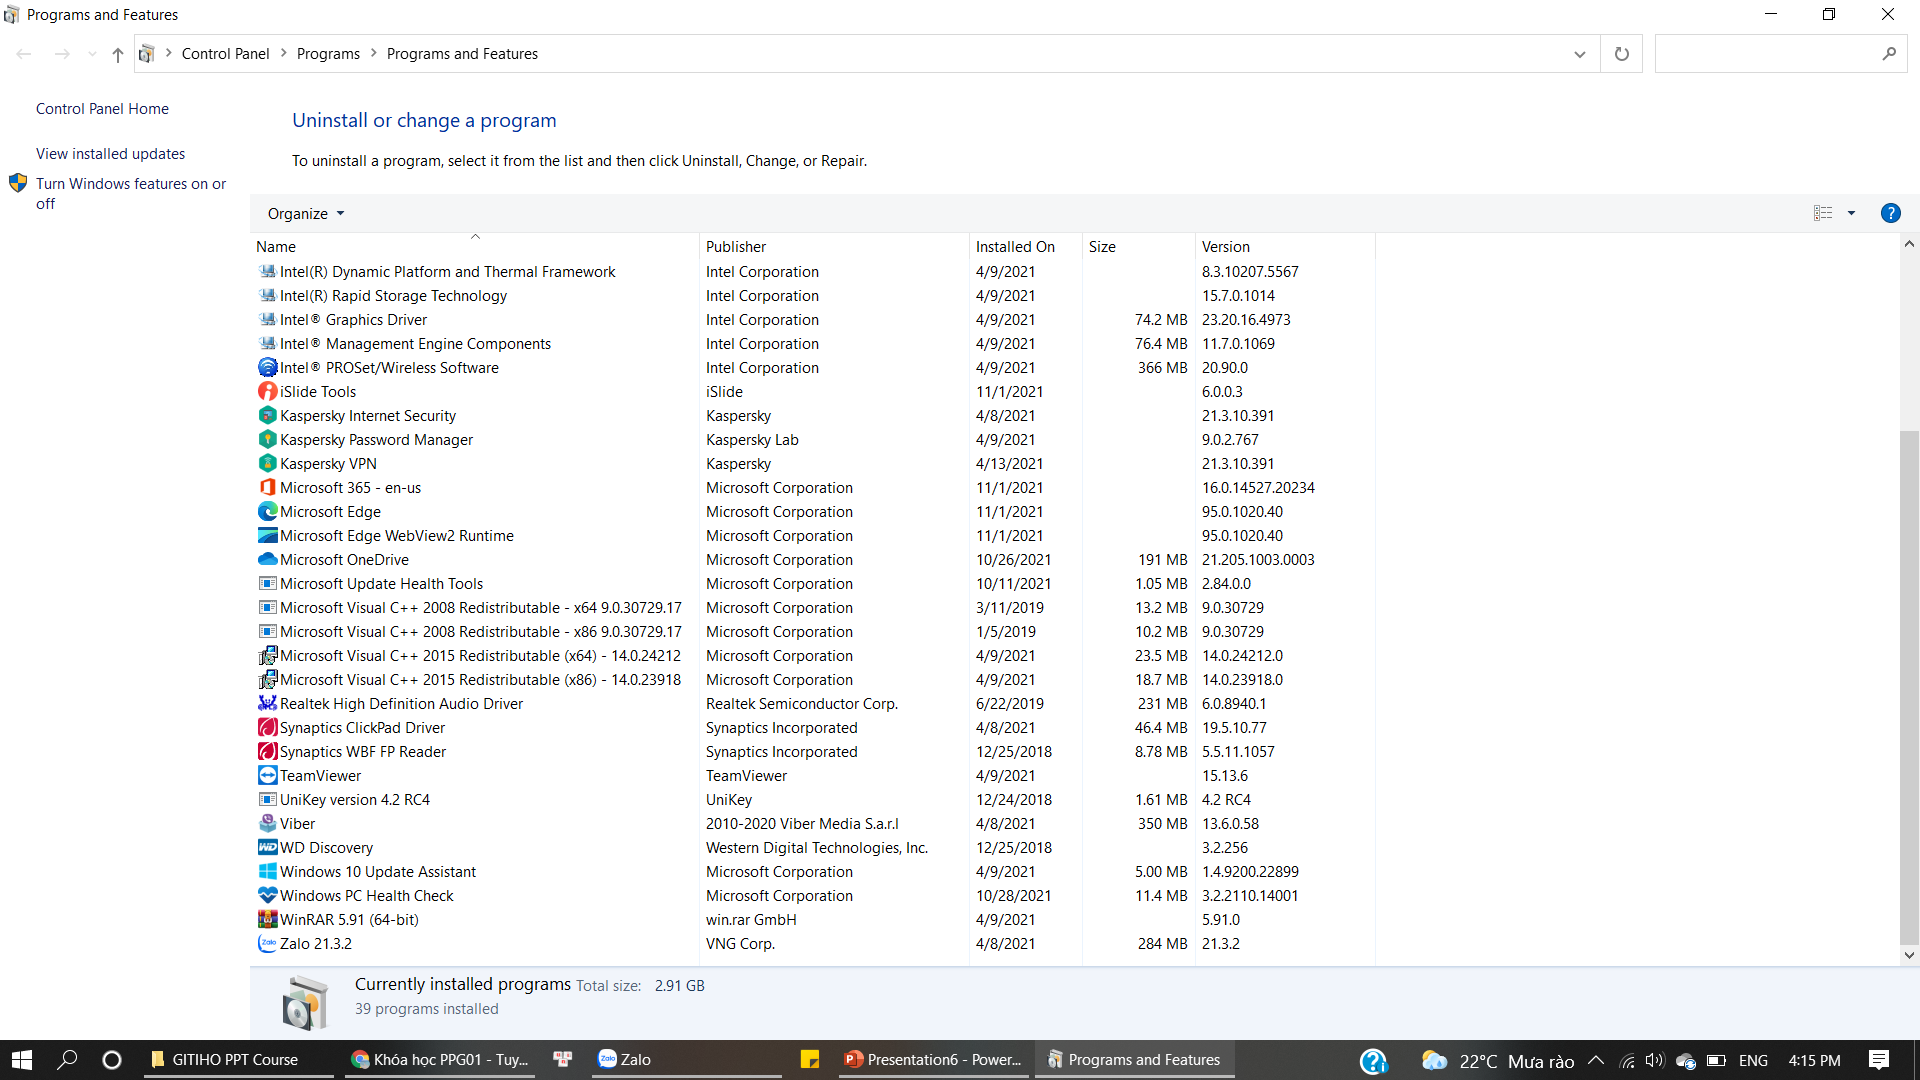Expand the address bar history dropdown
Screen dimensions: 1920x1080
click(x=1579, y=54)
